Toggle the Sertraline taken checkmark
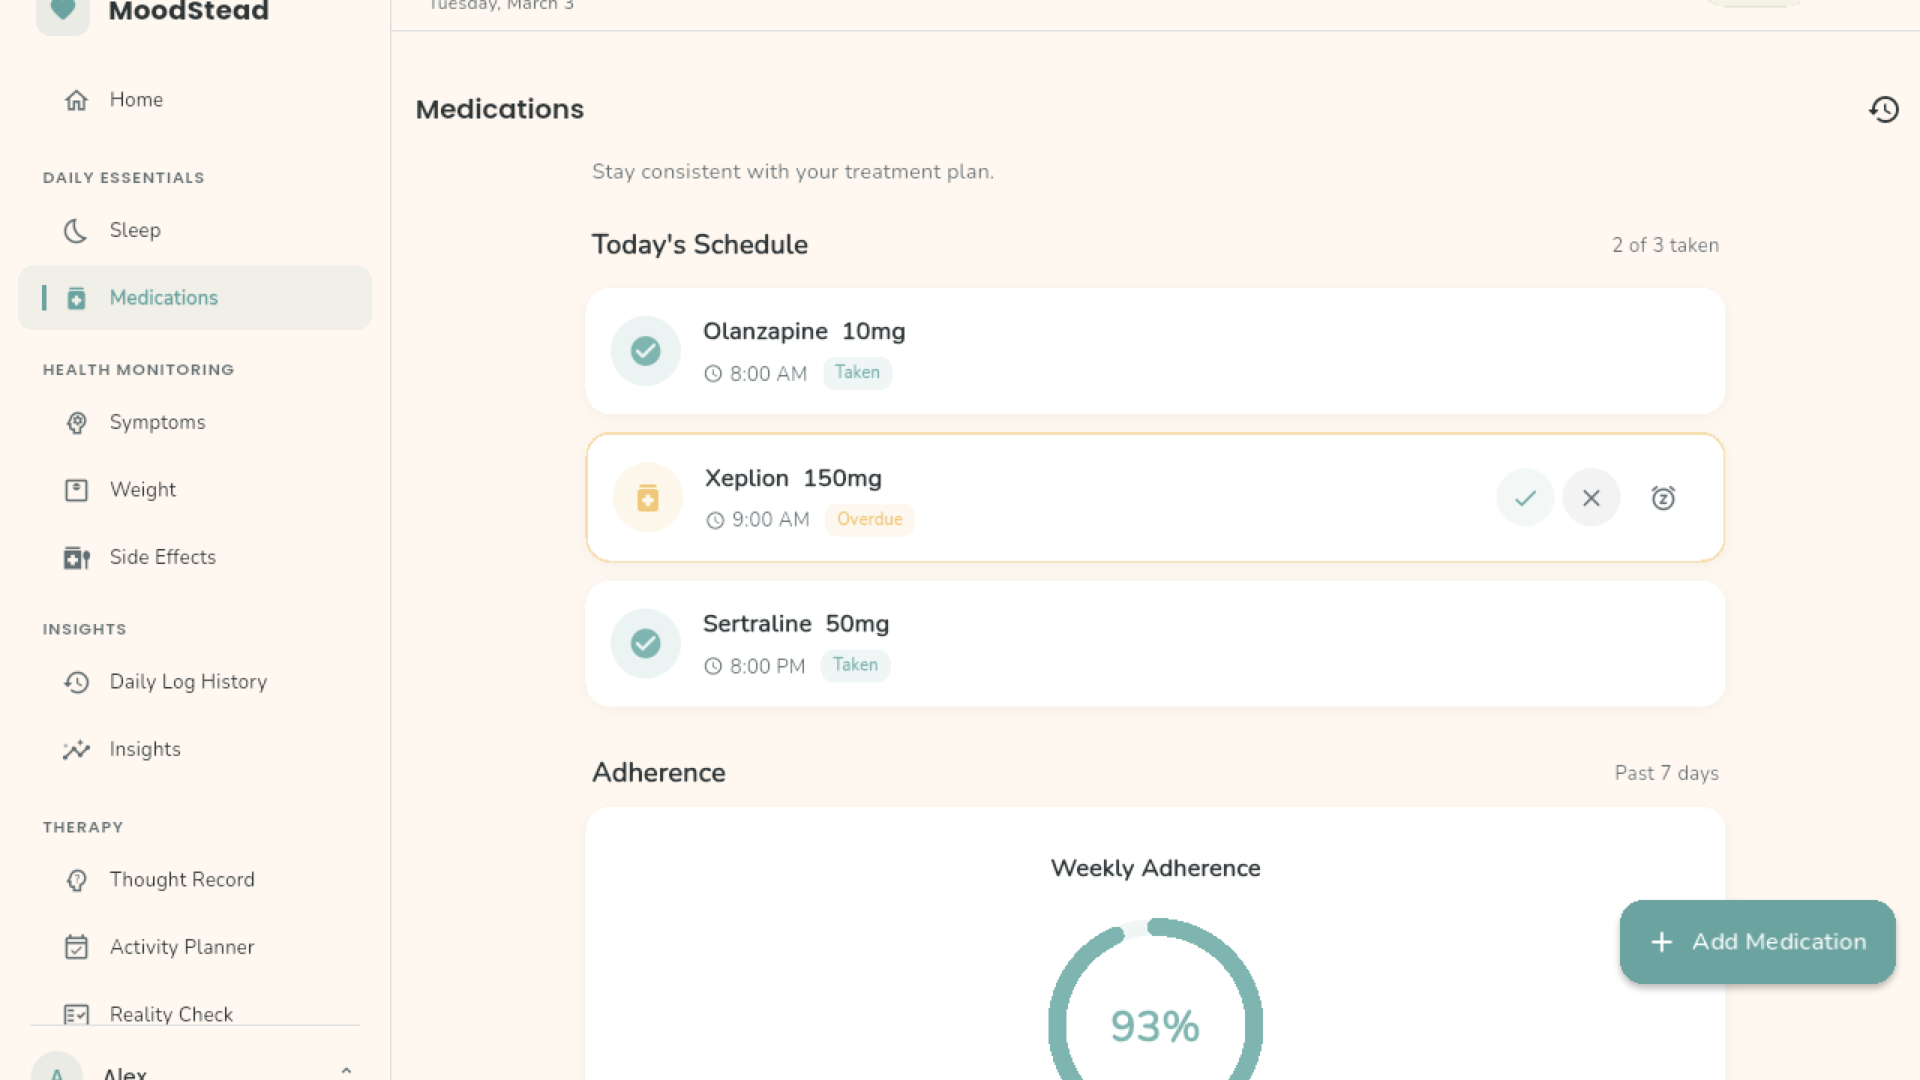 [646, 644]
